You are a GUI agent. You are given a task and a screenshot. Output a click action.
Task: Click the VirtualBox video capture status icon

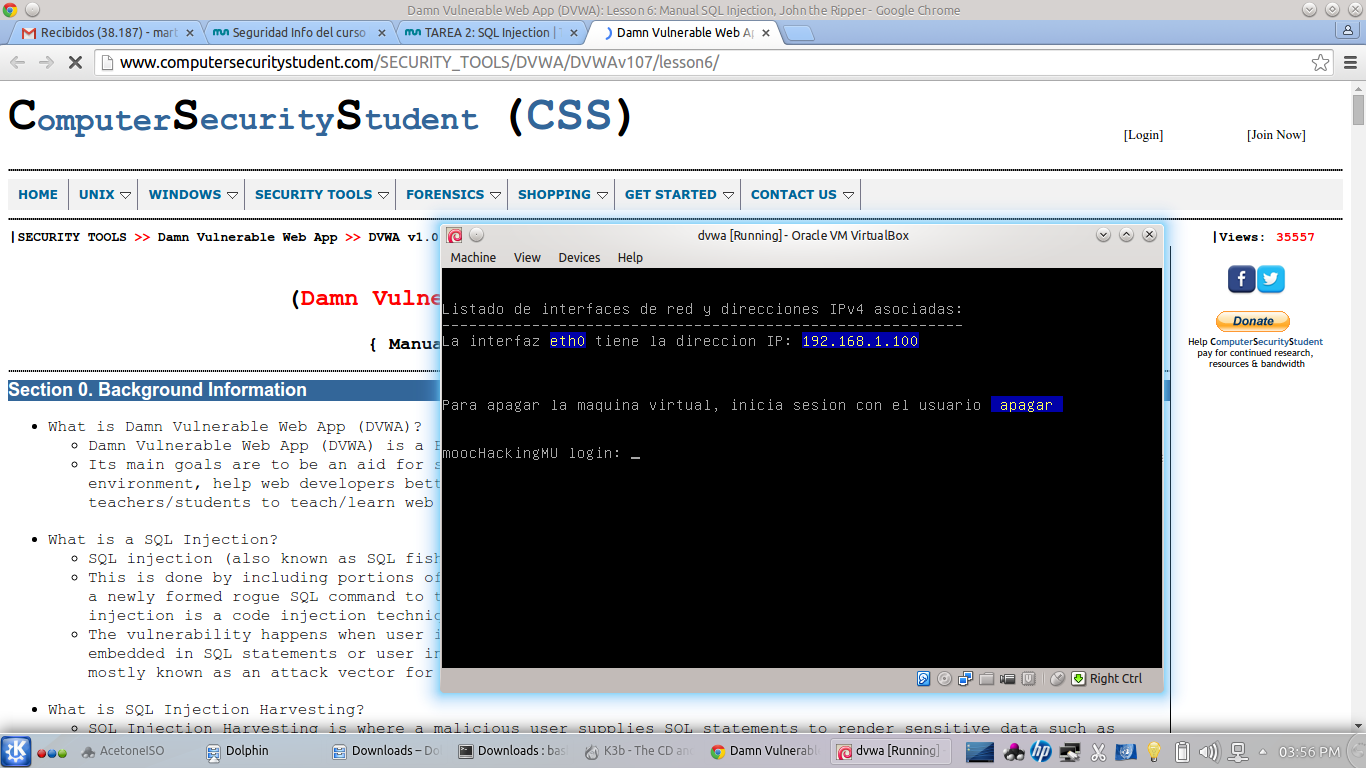click(1008, 679)
